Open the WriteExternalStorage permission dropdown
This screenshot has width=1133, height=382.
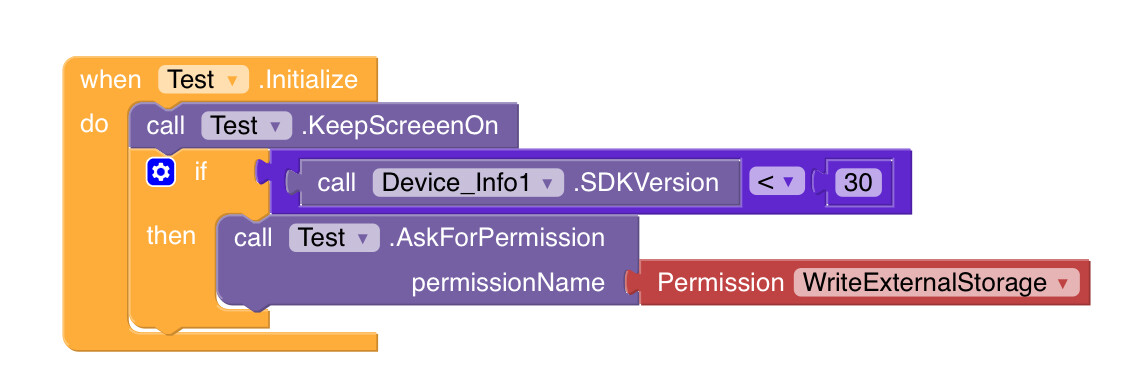(936, 282)
